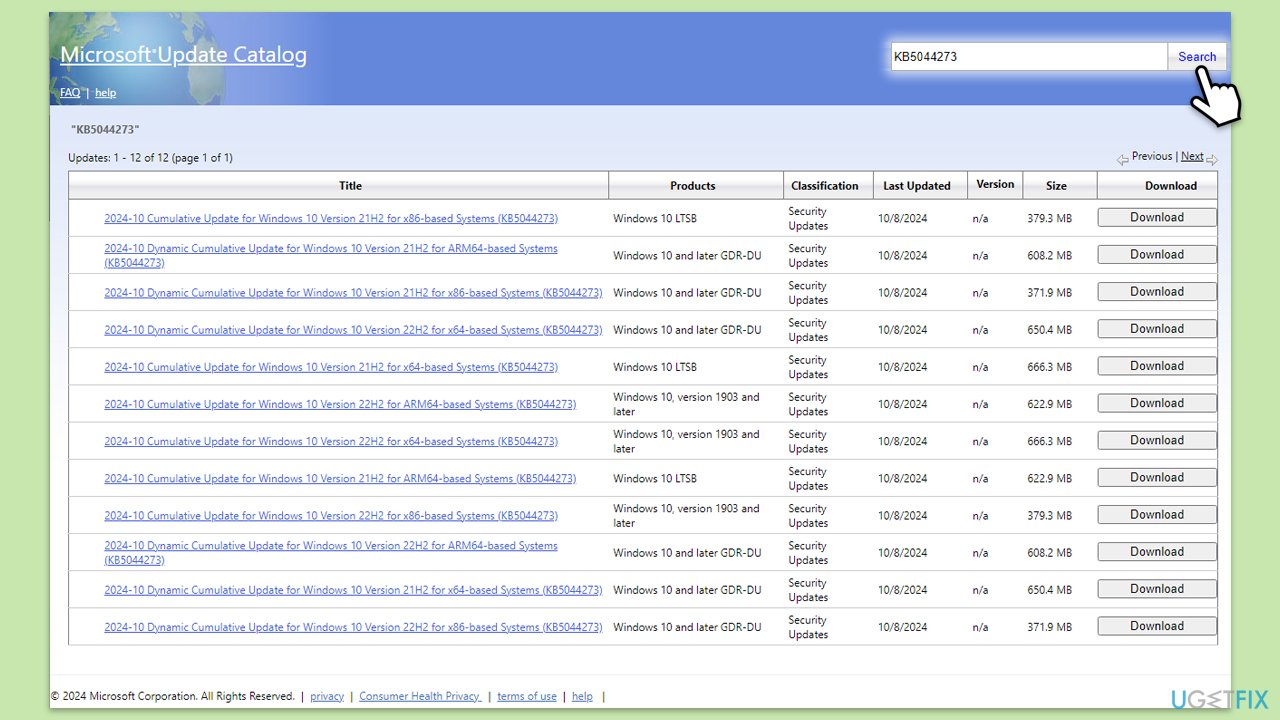The height and width of the screenshot is (720, 1280).
Task: Go to Next results page
Action: 1192,156
